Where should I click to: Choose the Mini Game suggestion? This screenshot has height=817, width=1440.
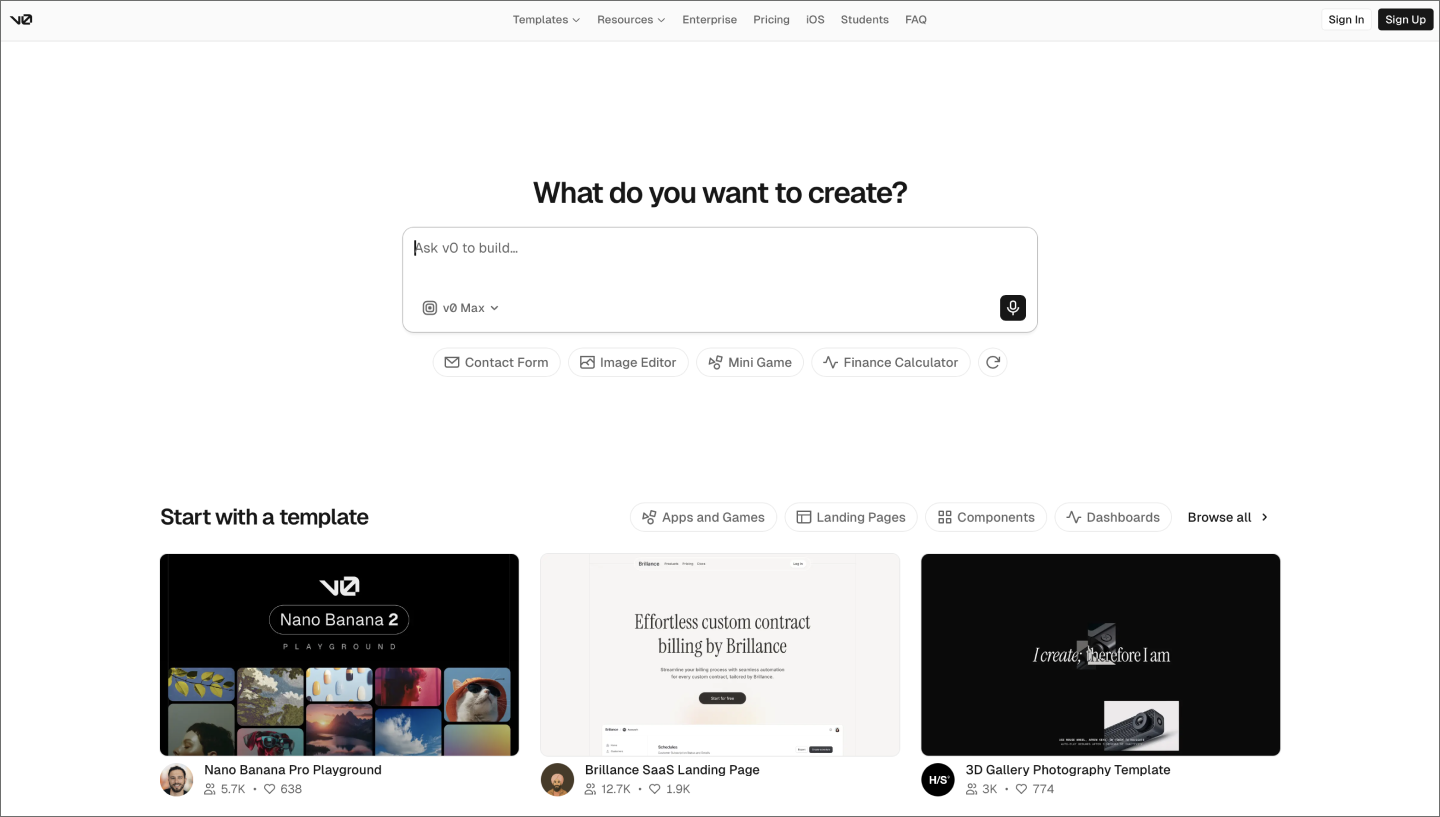pyautogui.click(x=750, y=362)
